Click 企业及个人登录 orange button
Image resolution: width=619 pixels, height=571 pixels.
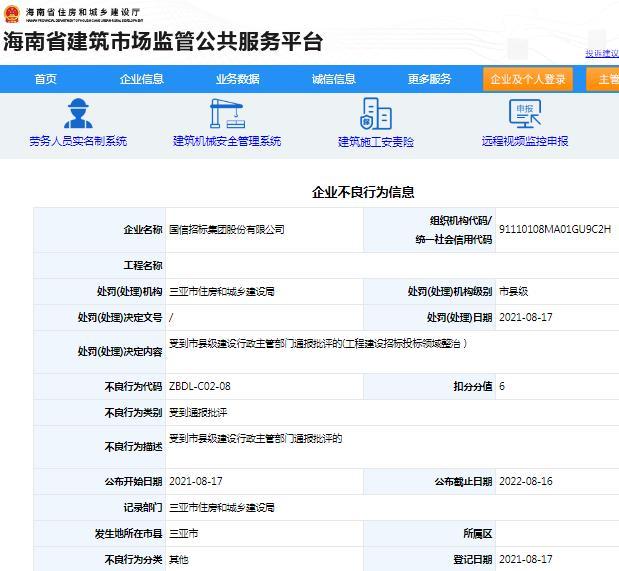click(528, 79)
